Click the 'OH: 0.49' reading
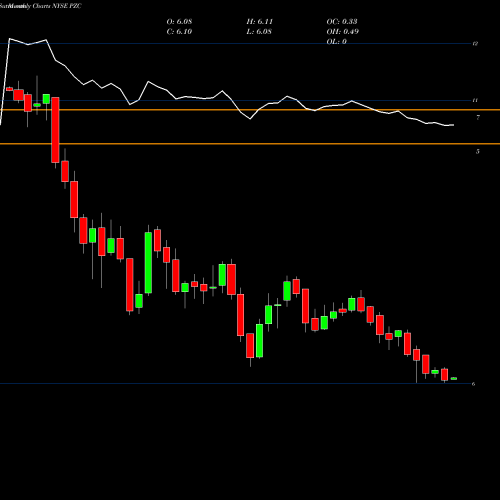 click(343, 32)
